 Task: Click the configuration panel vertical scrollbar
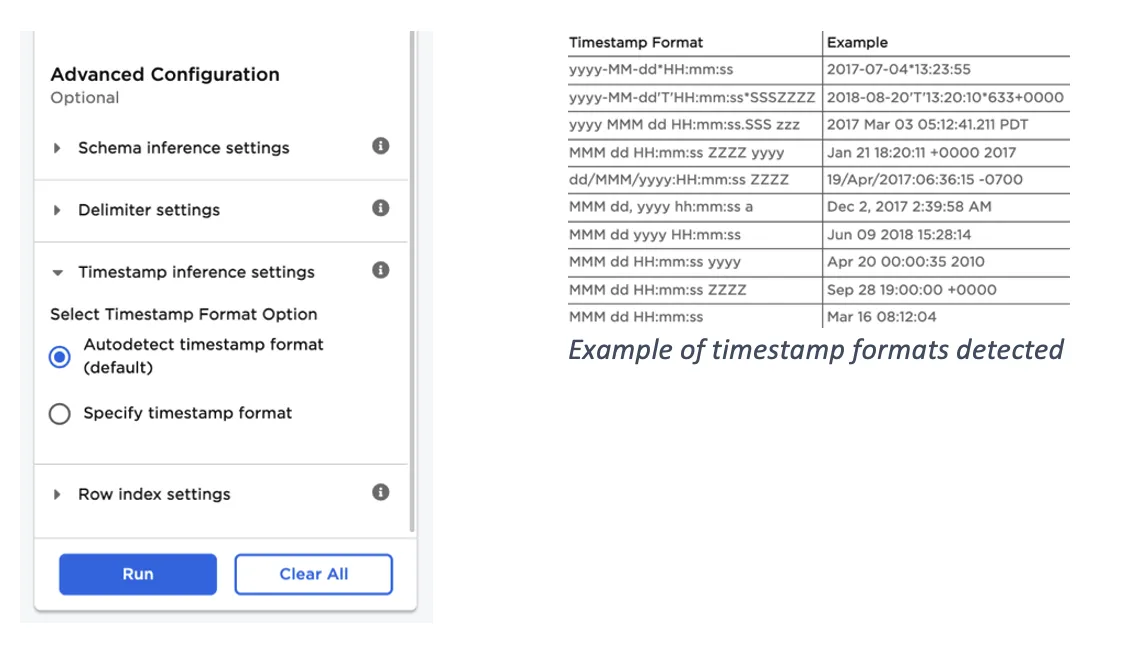(x=412, y=282)
